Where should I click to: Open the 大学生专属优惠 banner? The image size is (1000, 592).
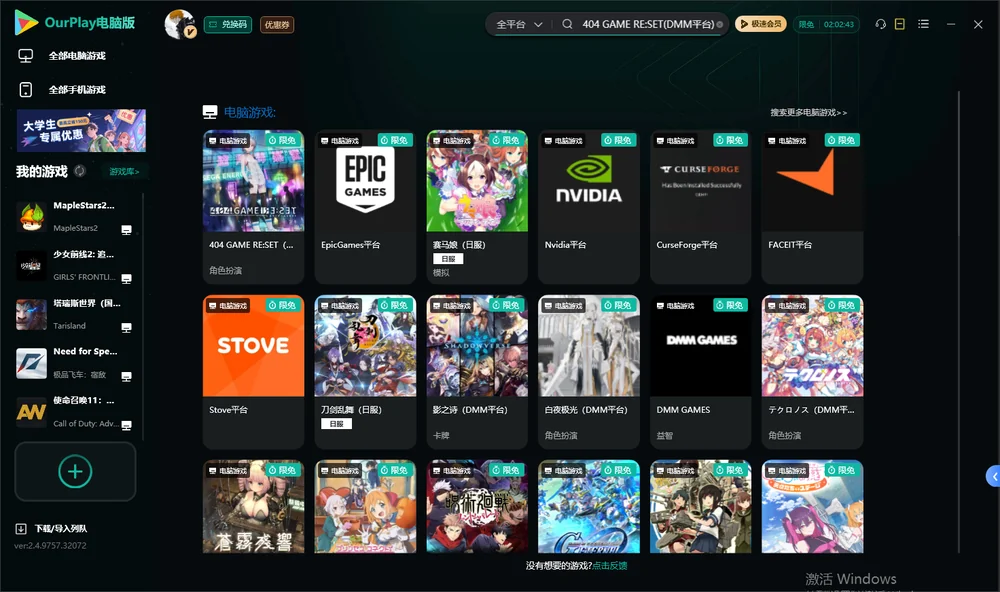[82, 130]
